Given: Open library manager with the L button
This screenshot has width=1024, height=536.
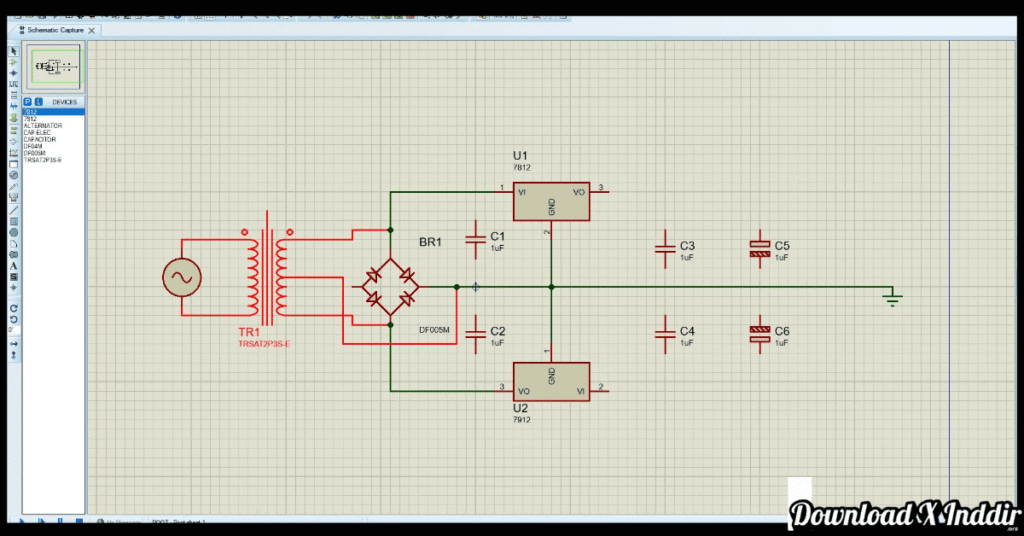Looking at the screenshot, I should (x=37, y=102).
